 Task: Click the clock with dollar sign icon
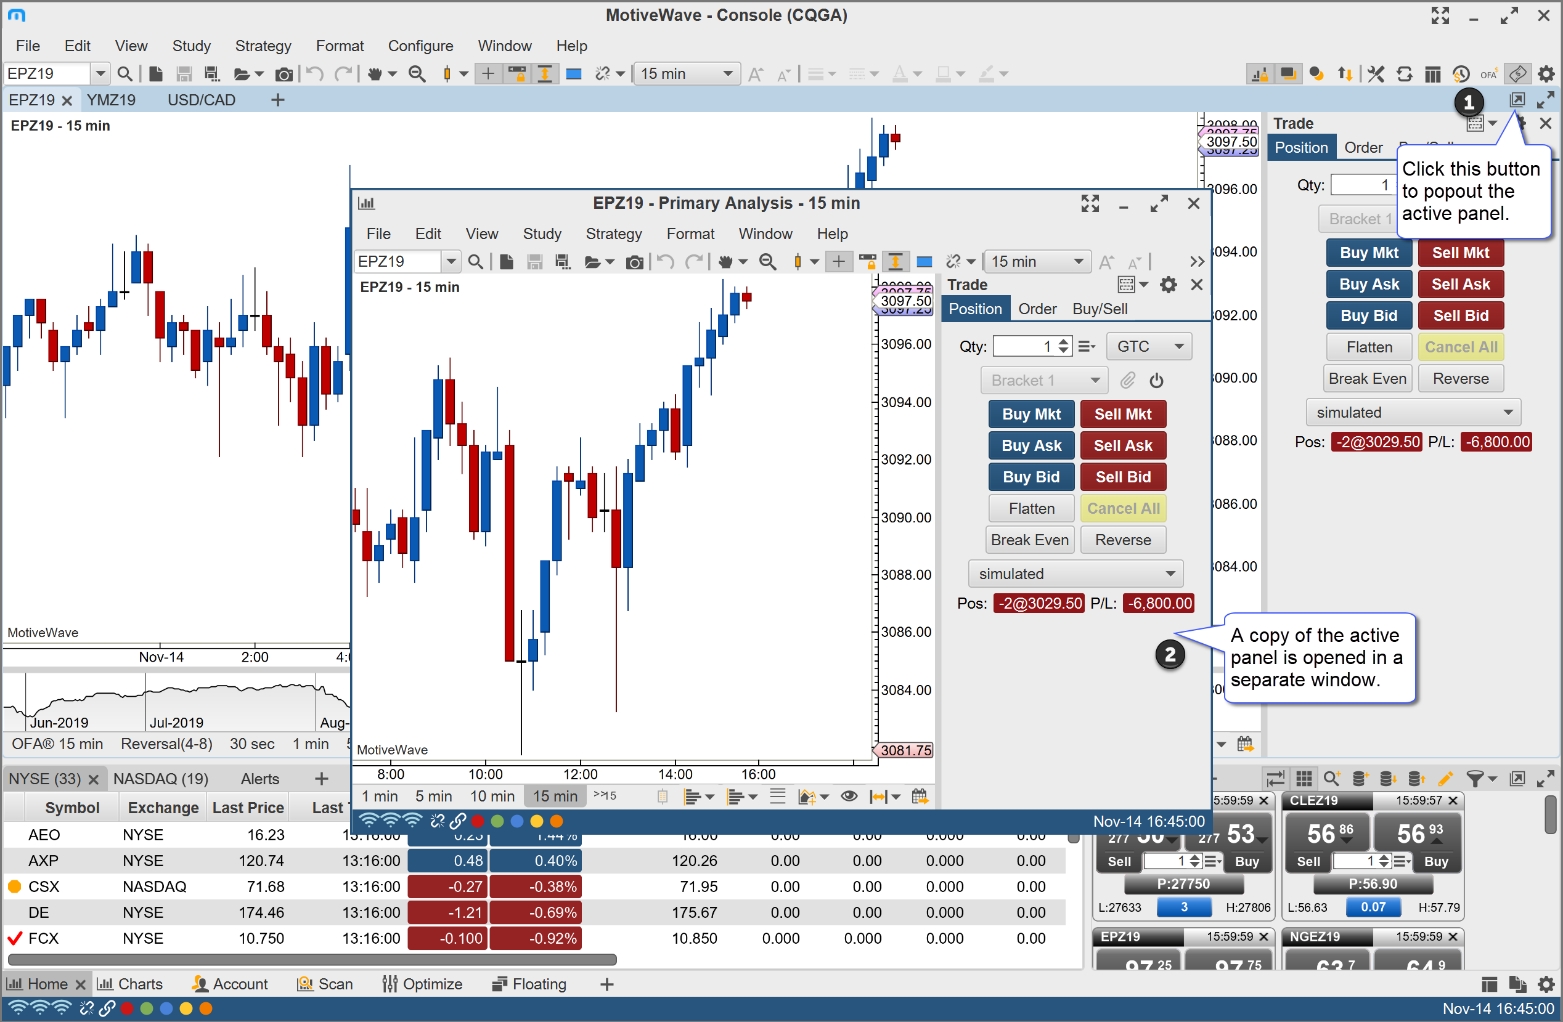pyautogui.click(x=1461, y=74)
